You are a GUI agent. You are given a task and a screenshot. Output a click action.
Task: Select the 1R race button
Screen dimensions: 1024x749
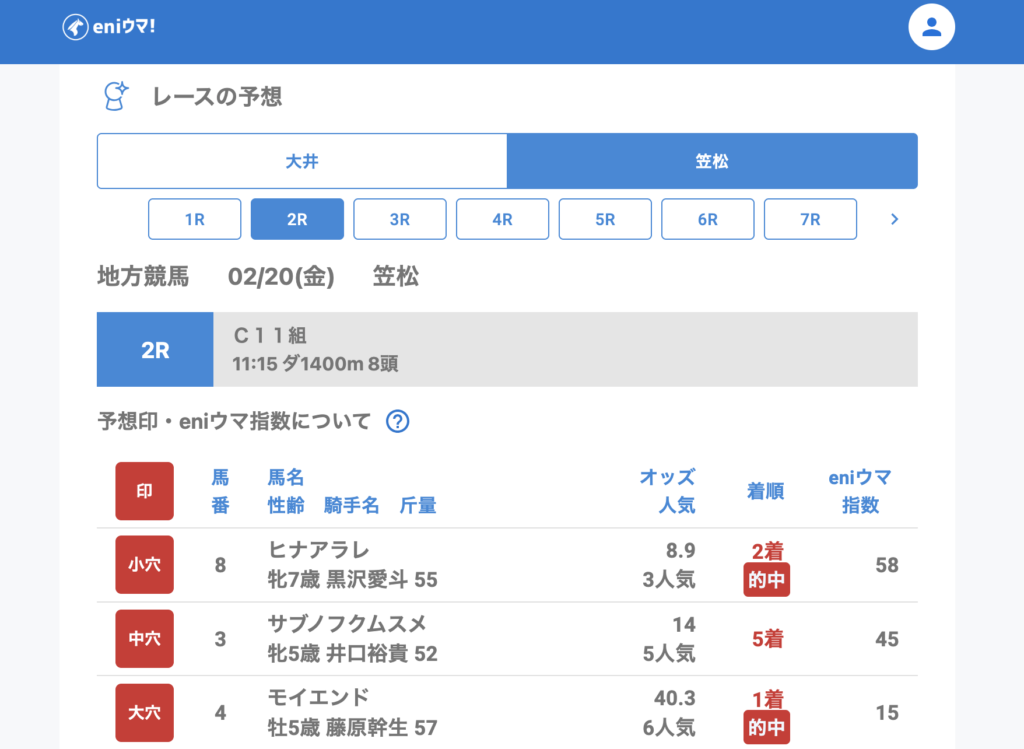point(195,219)
